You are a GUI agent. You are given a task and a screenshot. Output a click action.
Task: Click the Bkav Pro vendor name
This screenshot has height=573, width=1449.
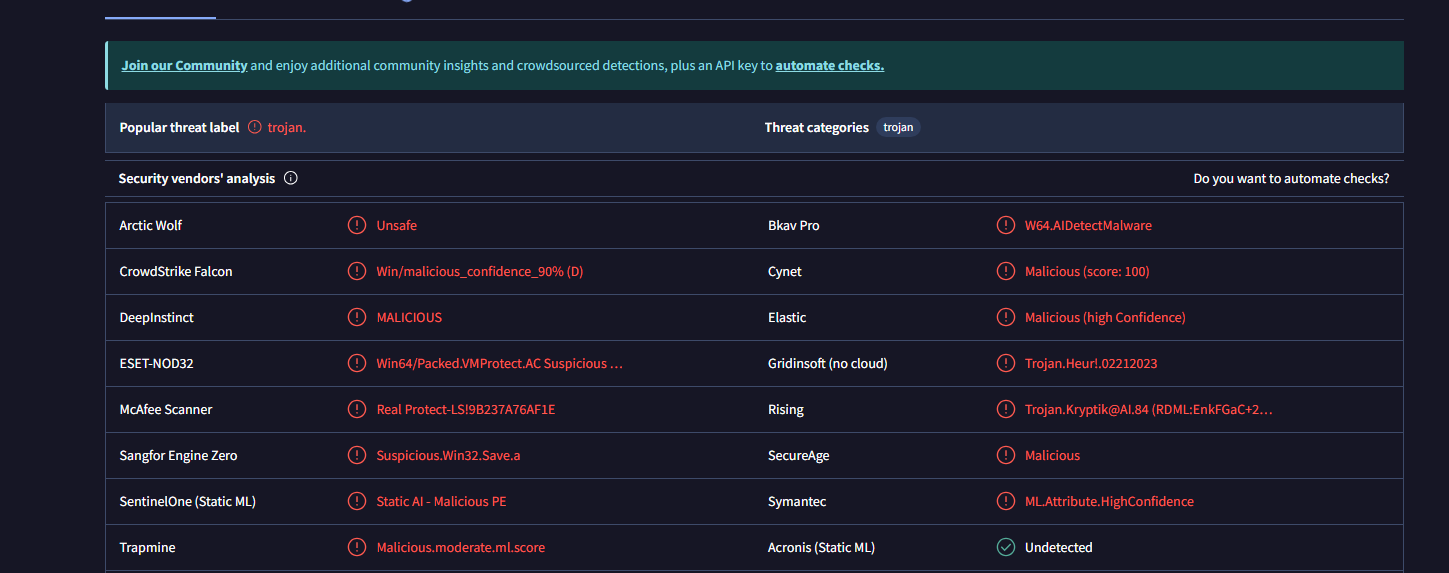click(x=794, y=225)
